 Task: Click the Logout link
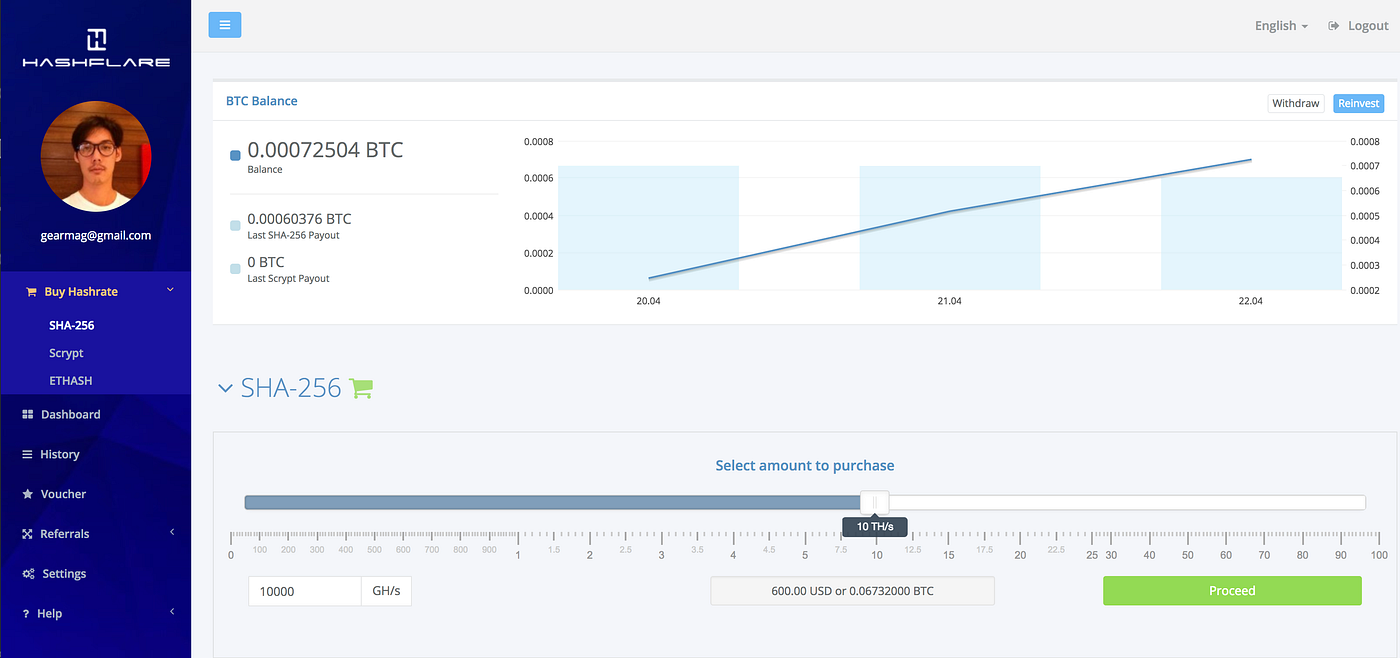[1368, 26]
